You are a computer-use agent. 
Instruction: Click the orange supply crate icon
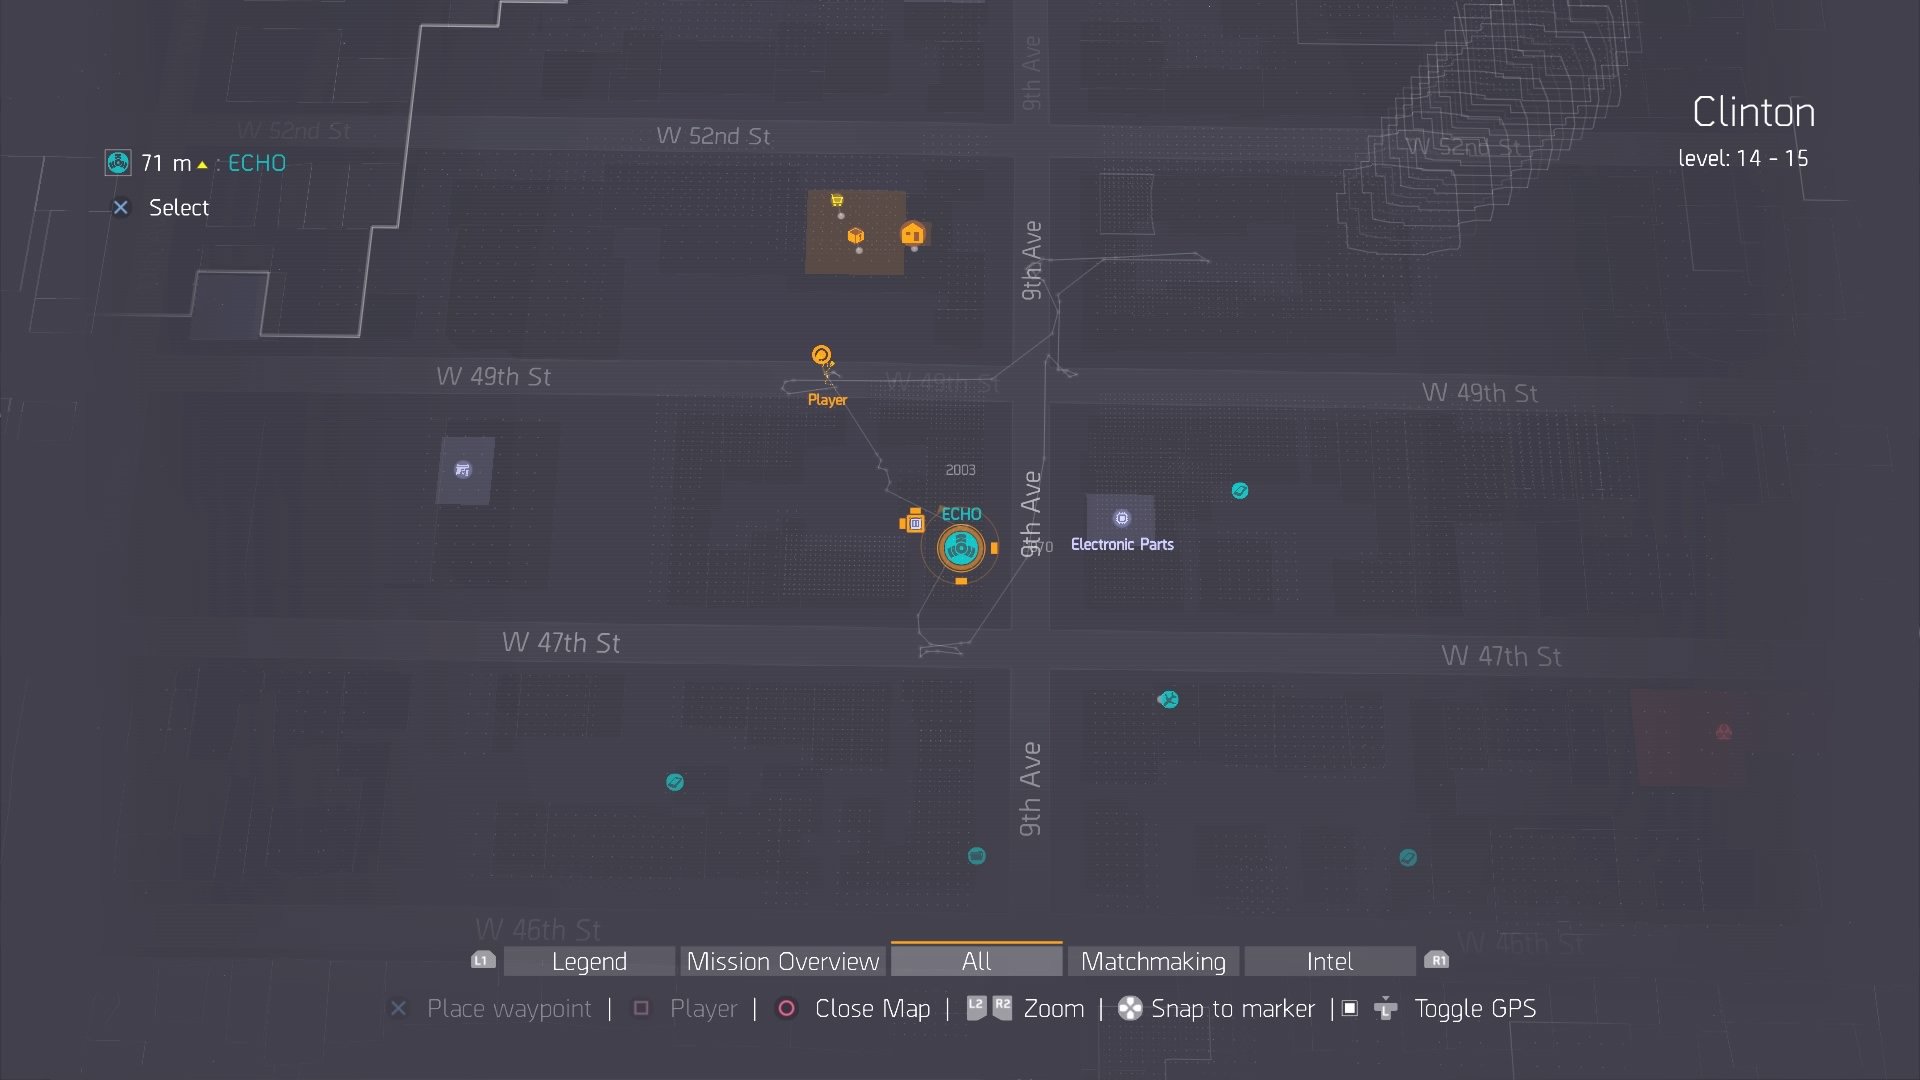tap(856, 236)
